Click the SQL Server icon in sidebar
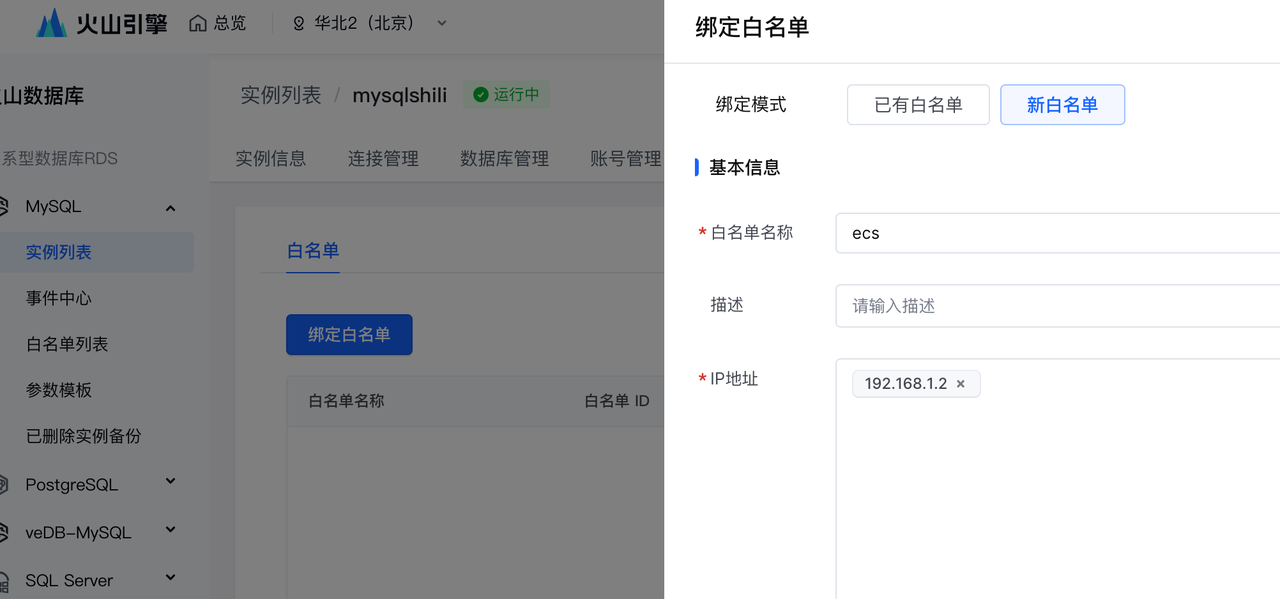Viewport: 1280px width, 599px height. click(4, 580)
